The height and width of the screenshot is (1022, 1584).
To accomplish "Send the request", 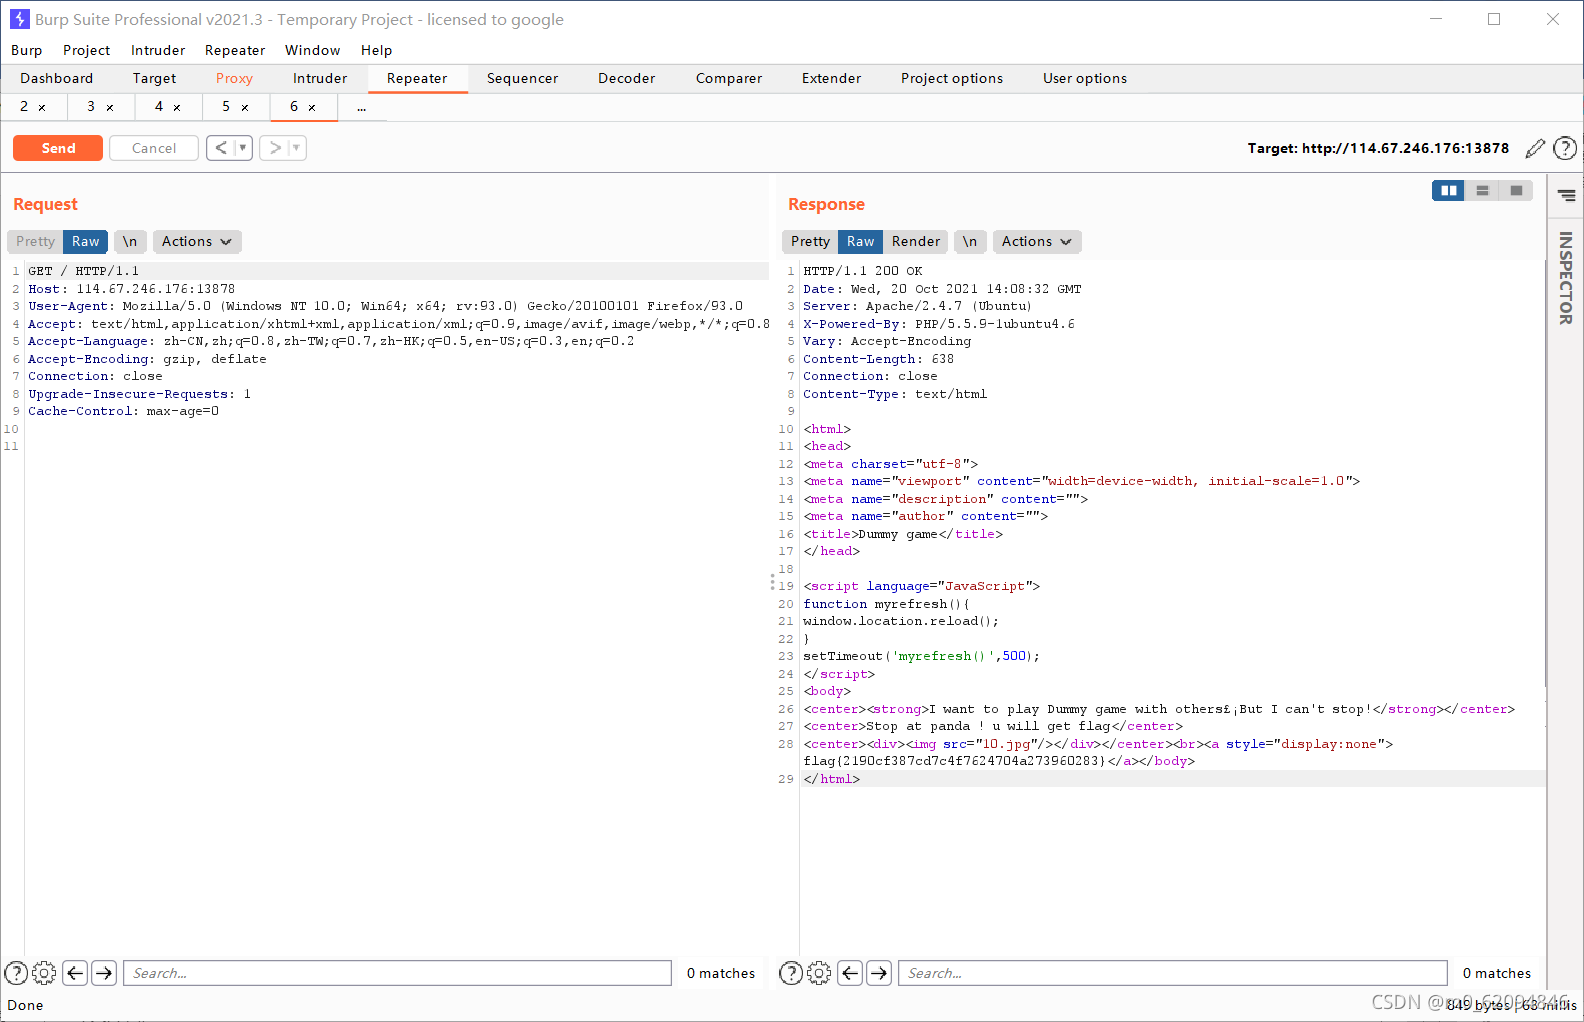I will click(x=58, y=148).
